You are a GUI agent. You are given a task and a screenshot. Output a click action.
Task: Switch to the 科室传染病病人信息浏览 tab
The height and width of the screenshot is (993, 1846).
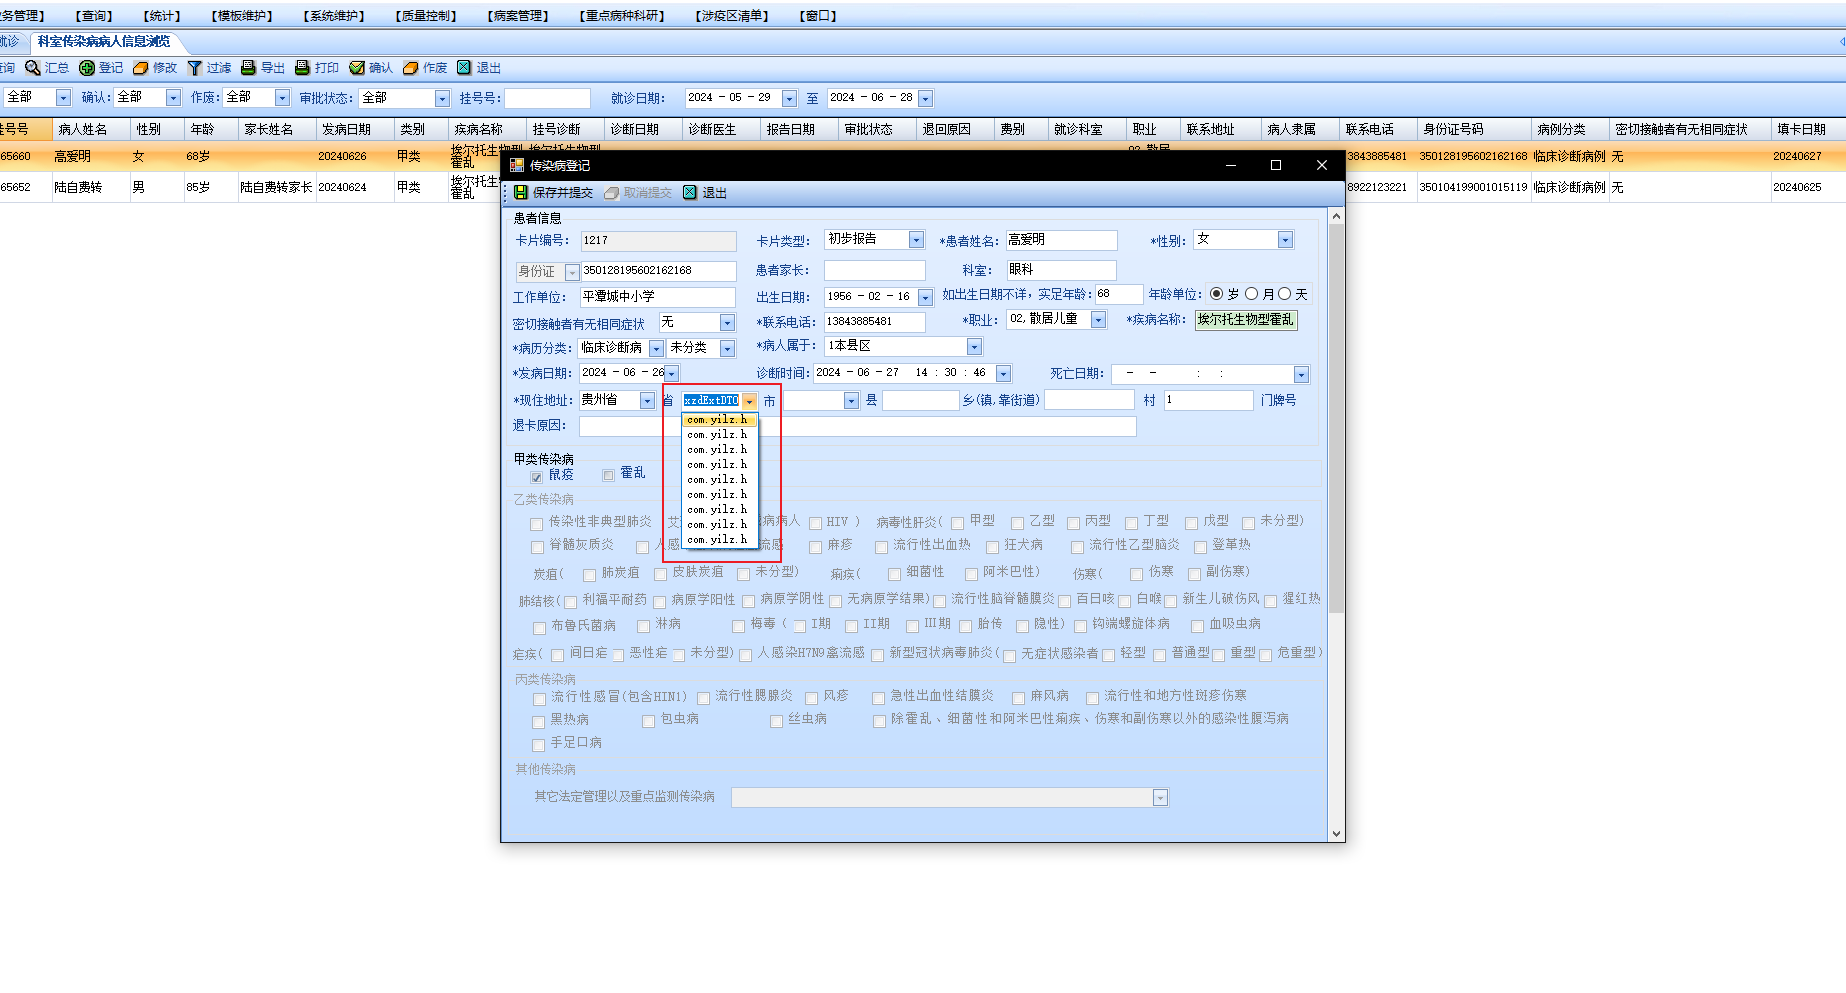[x=104, y=42]
